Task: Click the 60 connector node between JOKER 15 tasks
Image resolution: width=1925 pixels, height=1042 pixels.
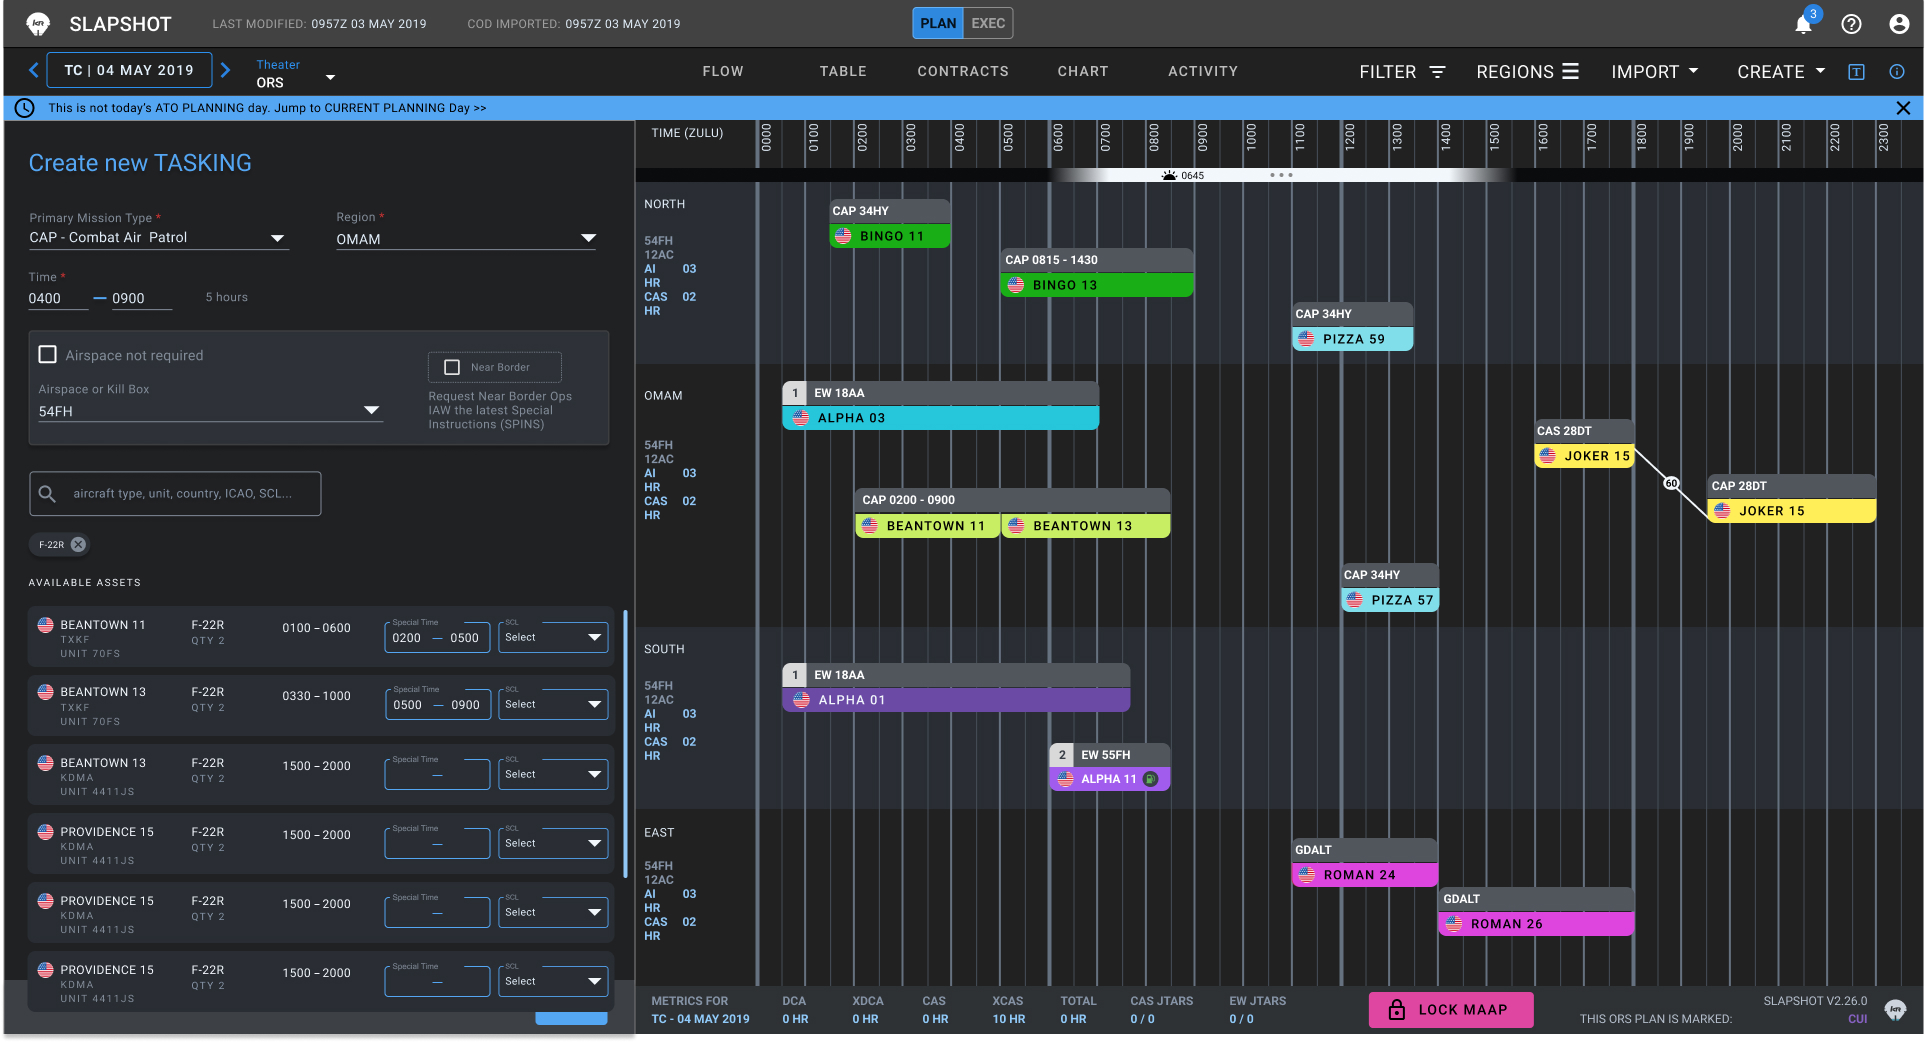Action: pyautogui.click(x=1671, y=483)
